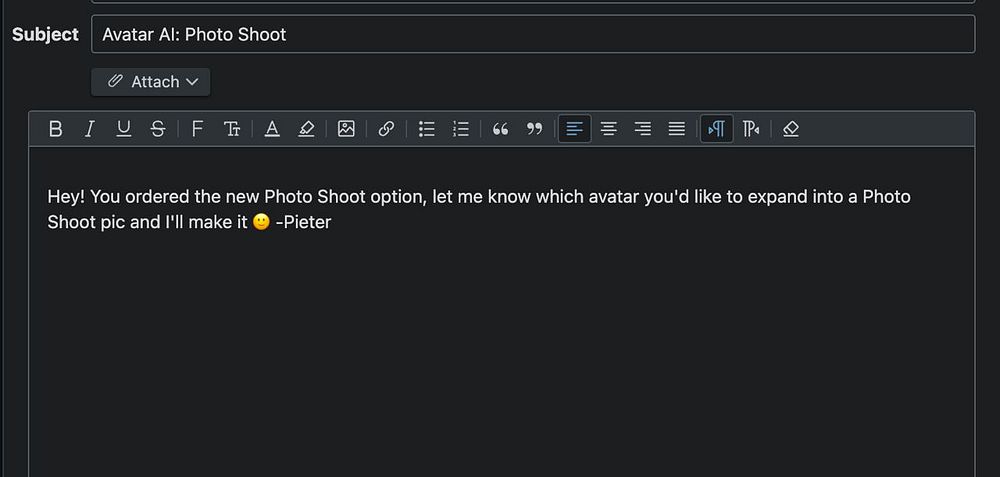Remove formatting with eraser icon
This screenshot has height=477, width=1000.
pyautogui.click(x=791, y=129)
